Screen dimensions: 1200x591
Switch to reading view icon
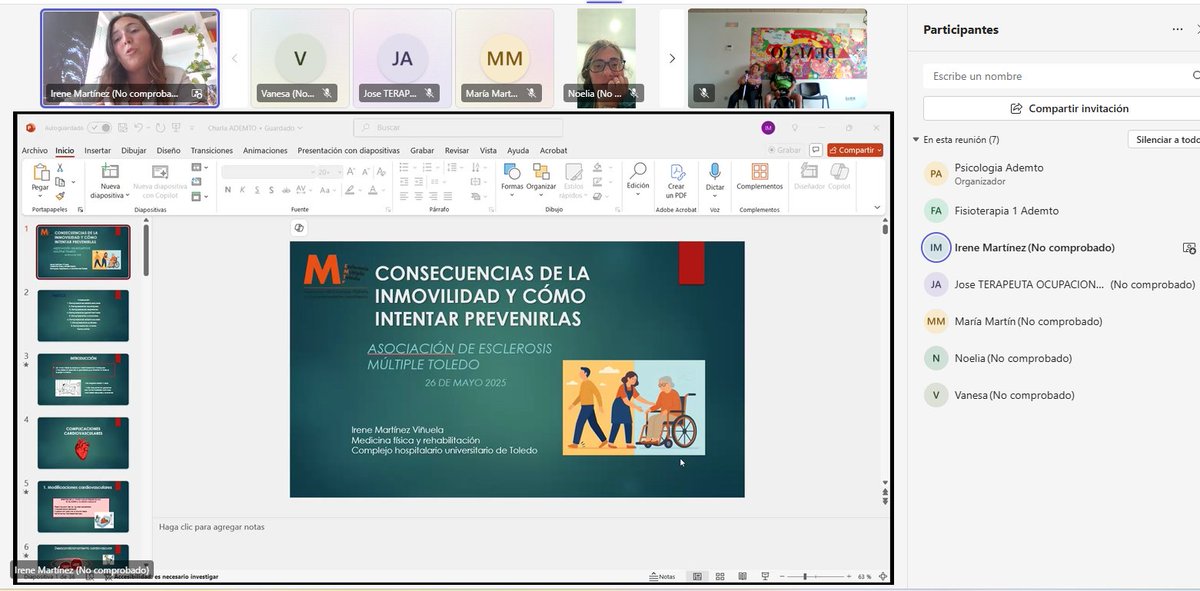(743, 577)
